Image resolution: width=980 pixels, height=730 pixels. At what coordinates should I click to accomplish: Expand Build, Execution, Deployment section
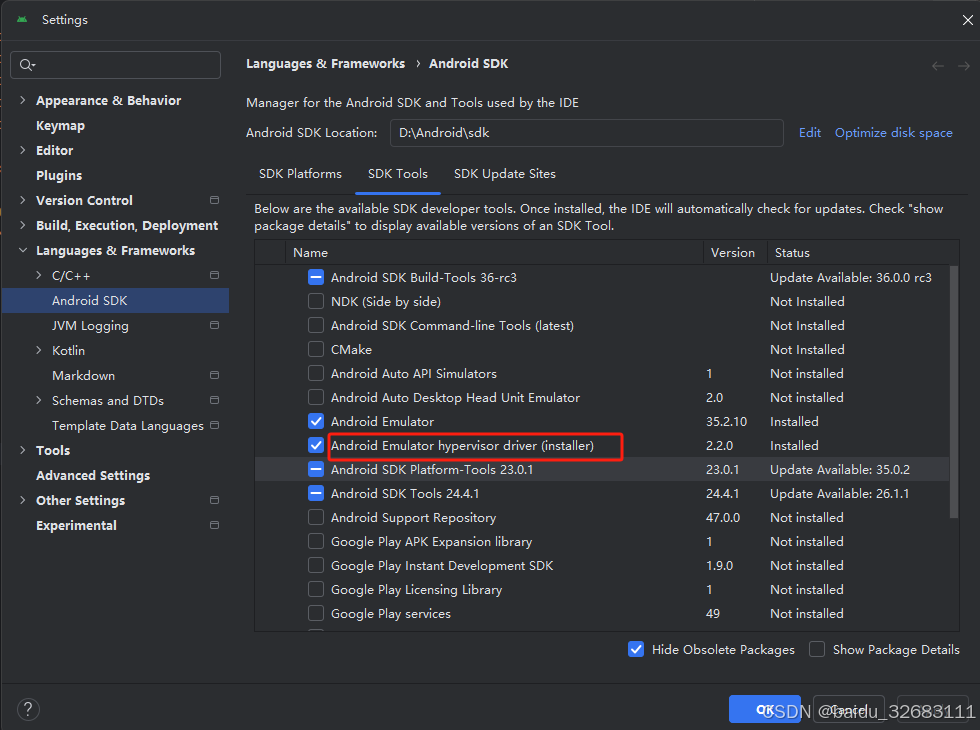(22, 225)
